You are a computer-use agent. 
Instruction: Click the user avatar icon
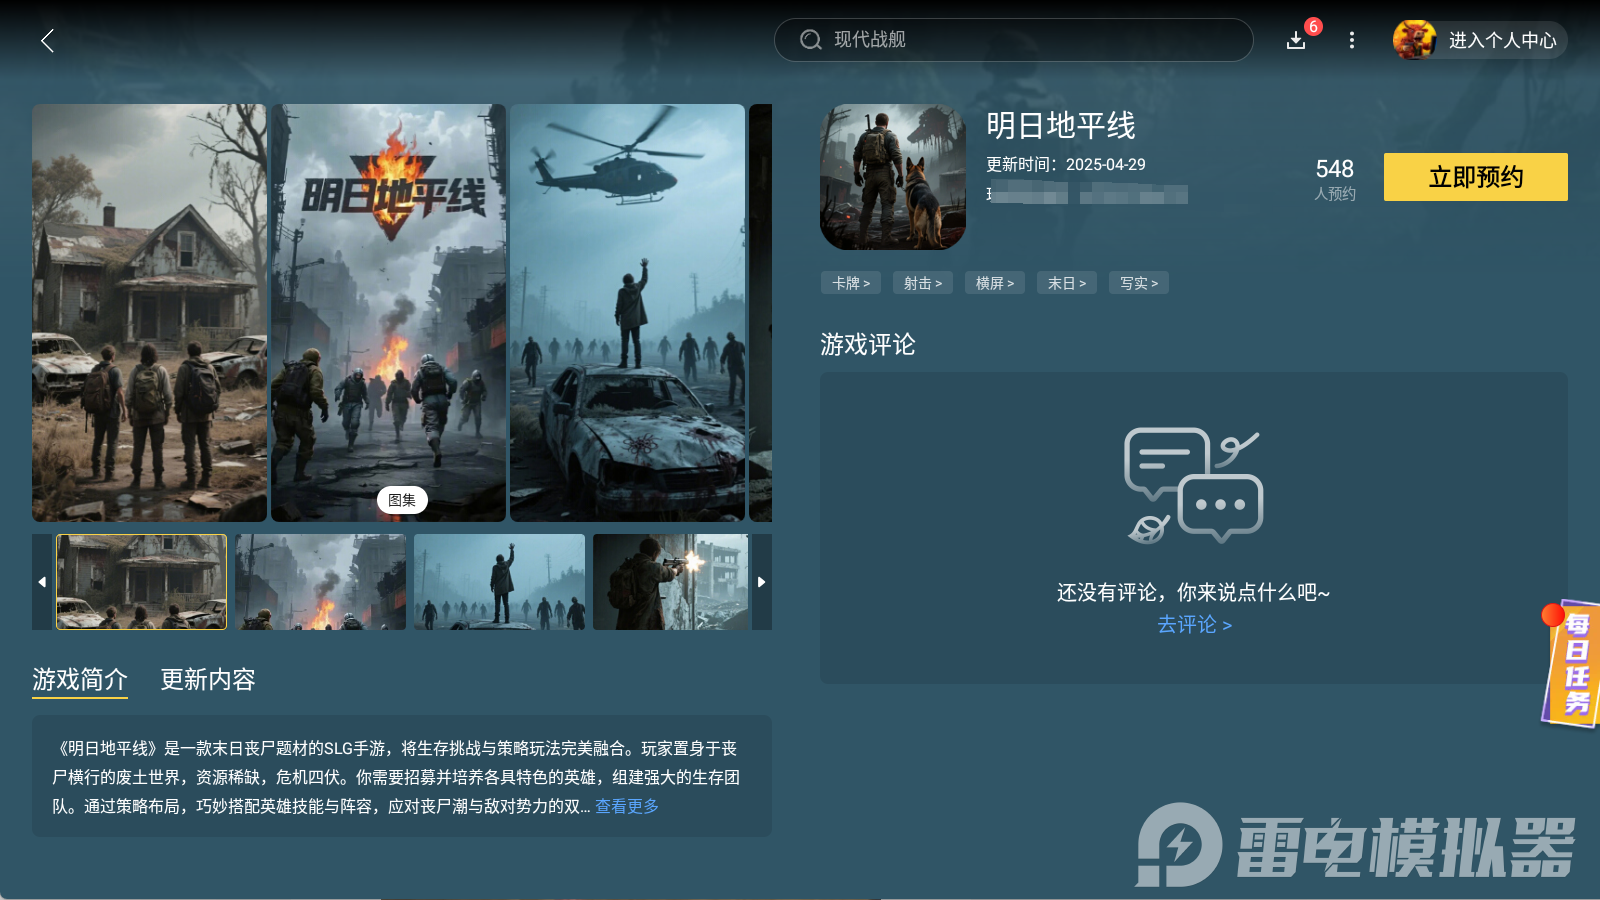[x=1414, y=40]
